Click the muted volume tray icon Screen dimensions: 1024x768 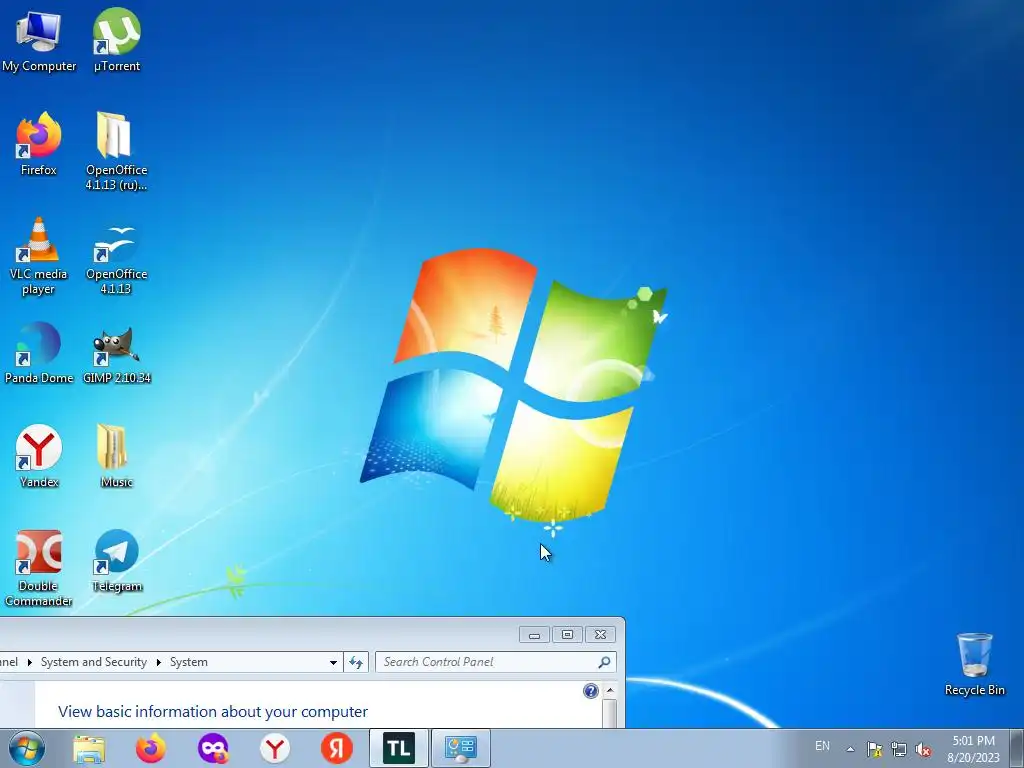point(923,749)
